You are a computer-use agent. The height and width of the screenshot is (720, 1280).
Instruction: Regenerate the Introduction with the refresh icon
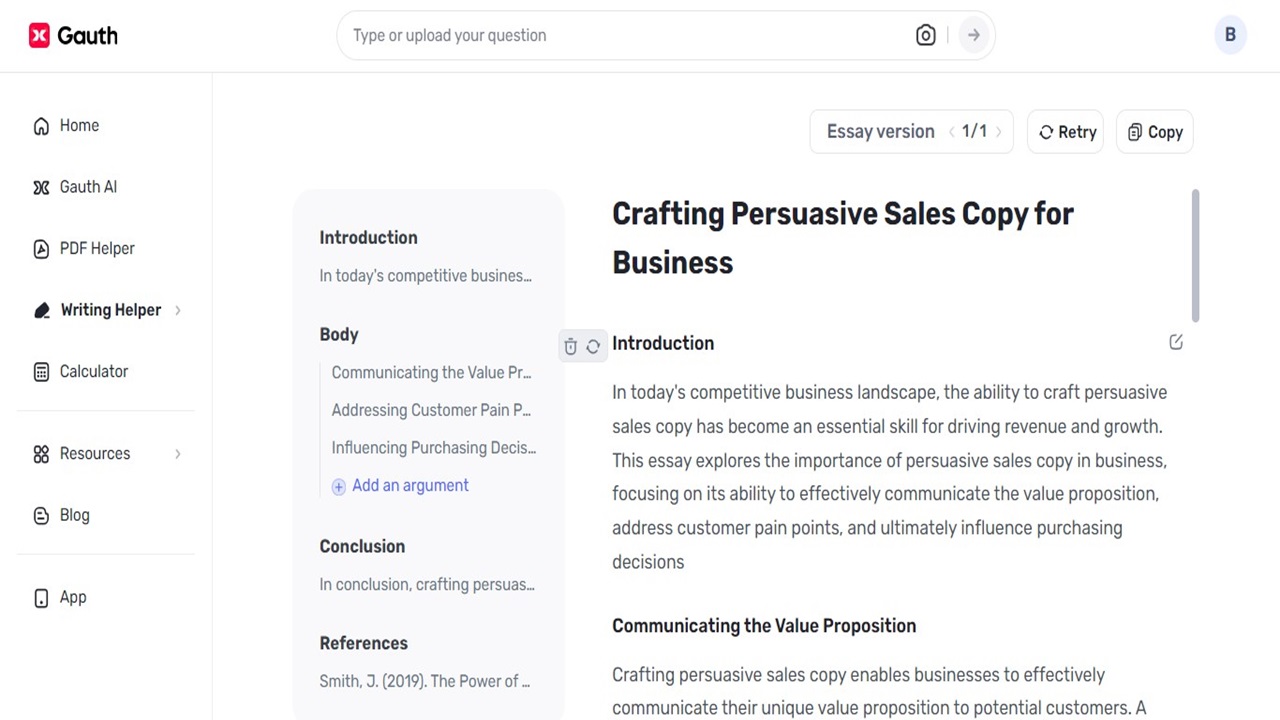pos(593,346)
